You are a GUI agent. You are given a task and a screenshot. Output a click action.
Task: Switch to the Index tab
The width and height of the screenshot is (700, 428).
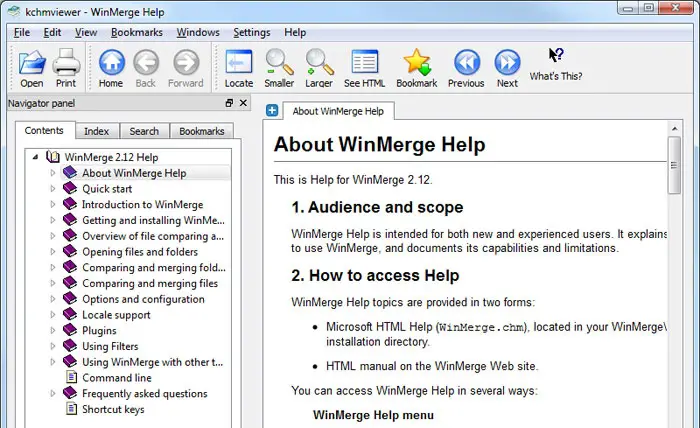tap(96, 131)
